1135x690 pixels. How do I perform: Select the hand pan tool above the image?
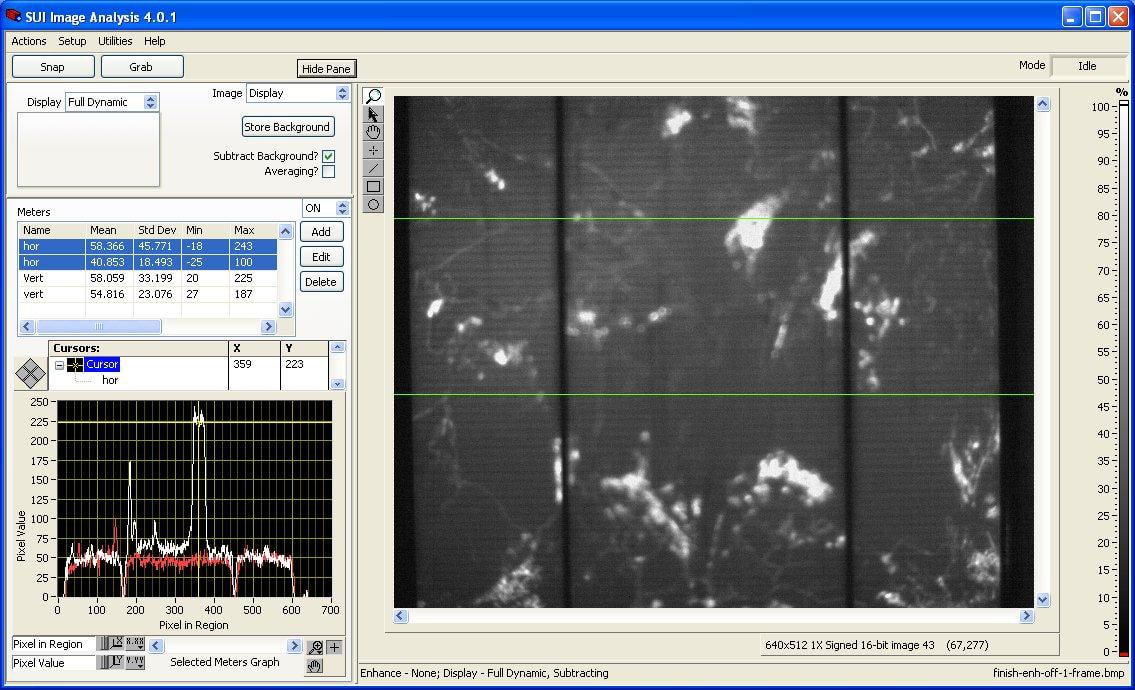click(373, 132)
